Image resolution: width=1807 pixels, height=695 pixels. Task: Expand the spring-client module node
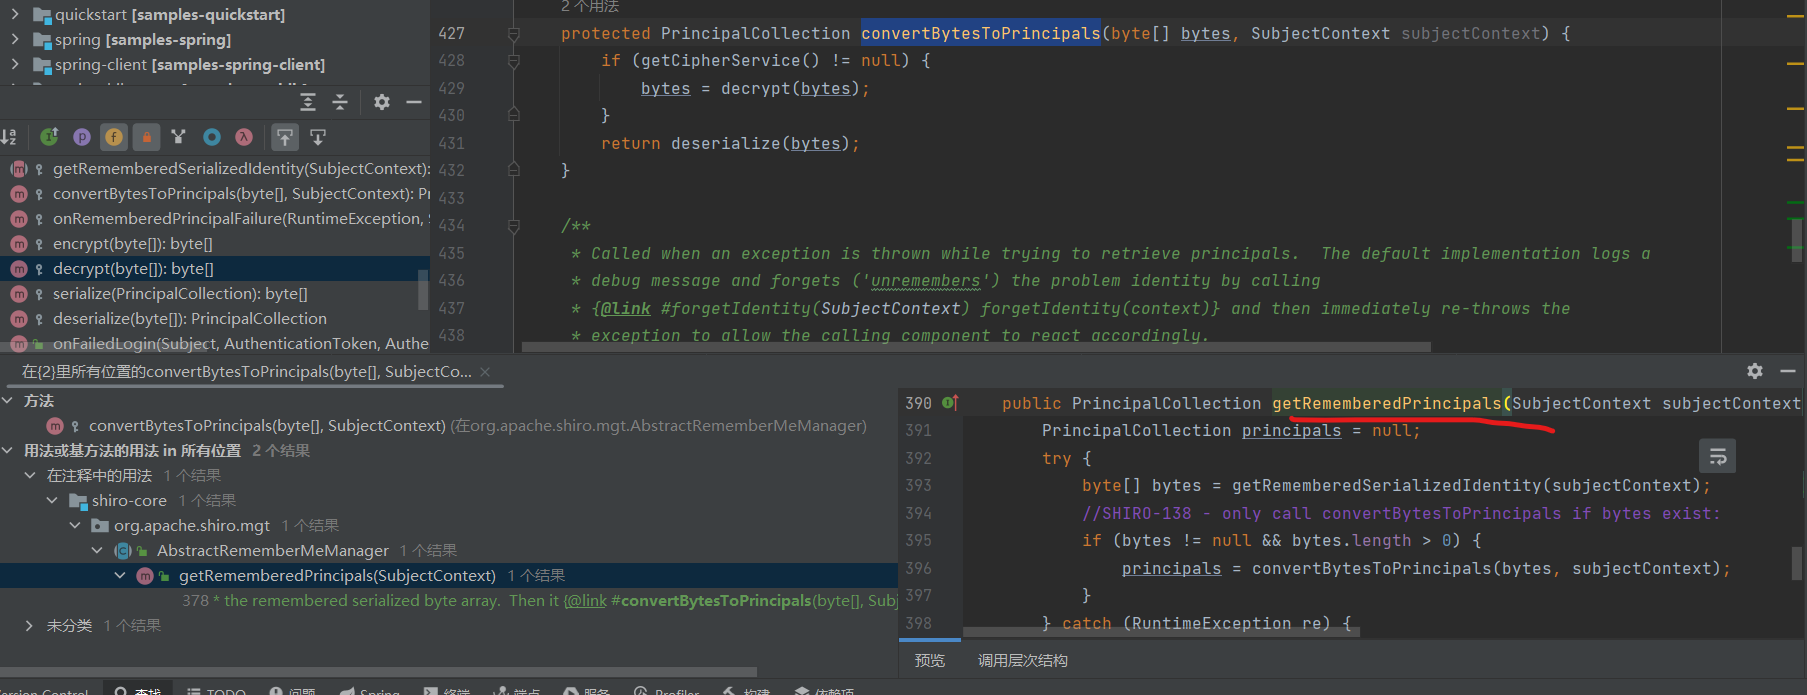click(x=14, y=65)
